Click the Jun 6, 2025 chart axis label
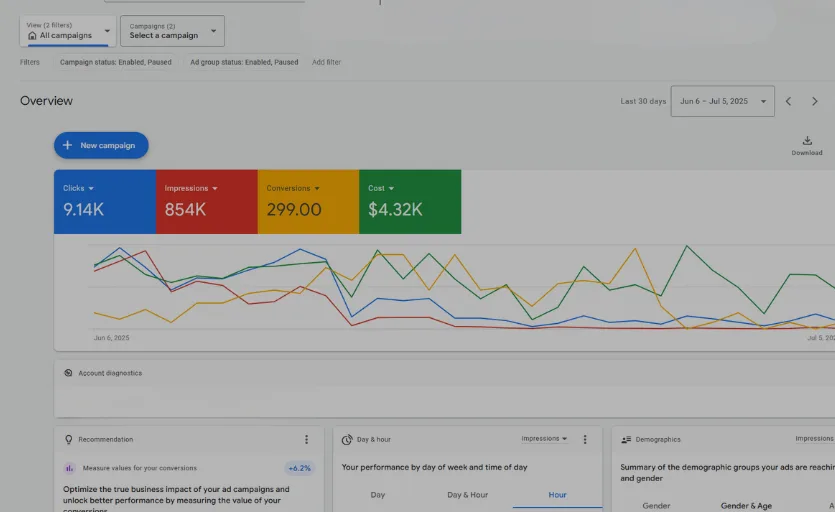This screenshot has height=512, width=835. (111, 338)
